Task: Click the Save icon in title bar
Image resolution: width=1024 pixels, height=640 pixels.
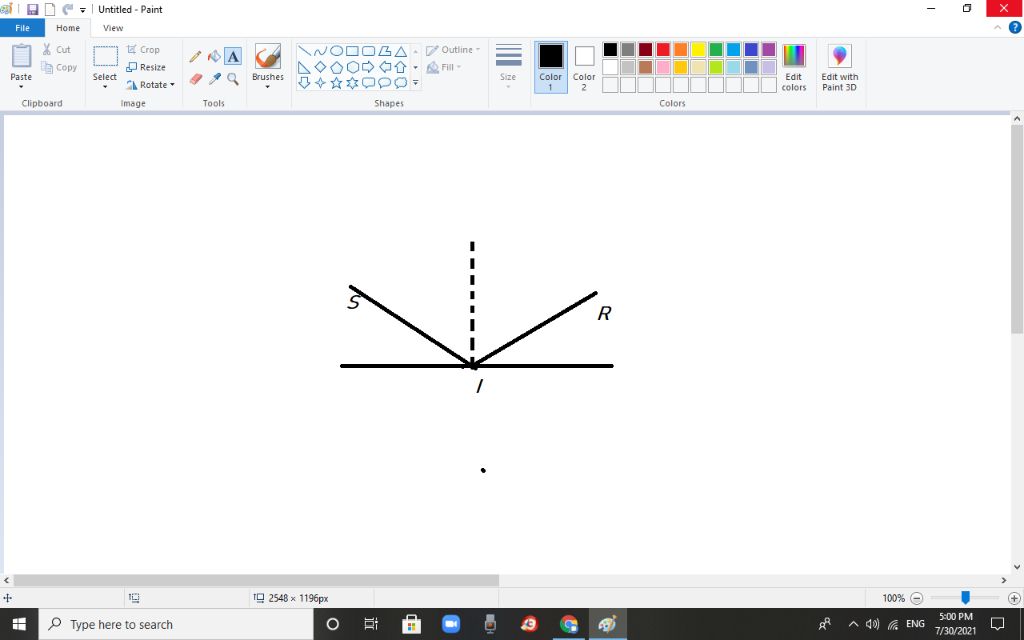Action: (x=32, y=10)
